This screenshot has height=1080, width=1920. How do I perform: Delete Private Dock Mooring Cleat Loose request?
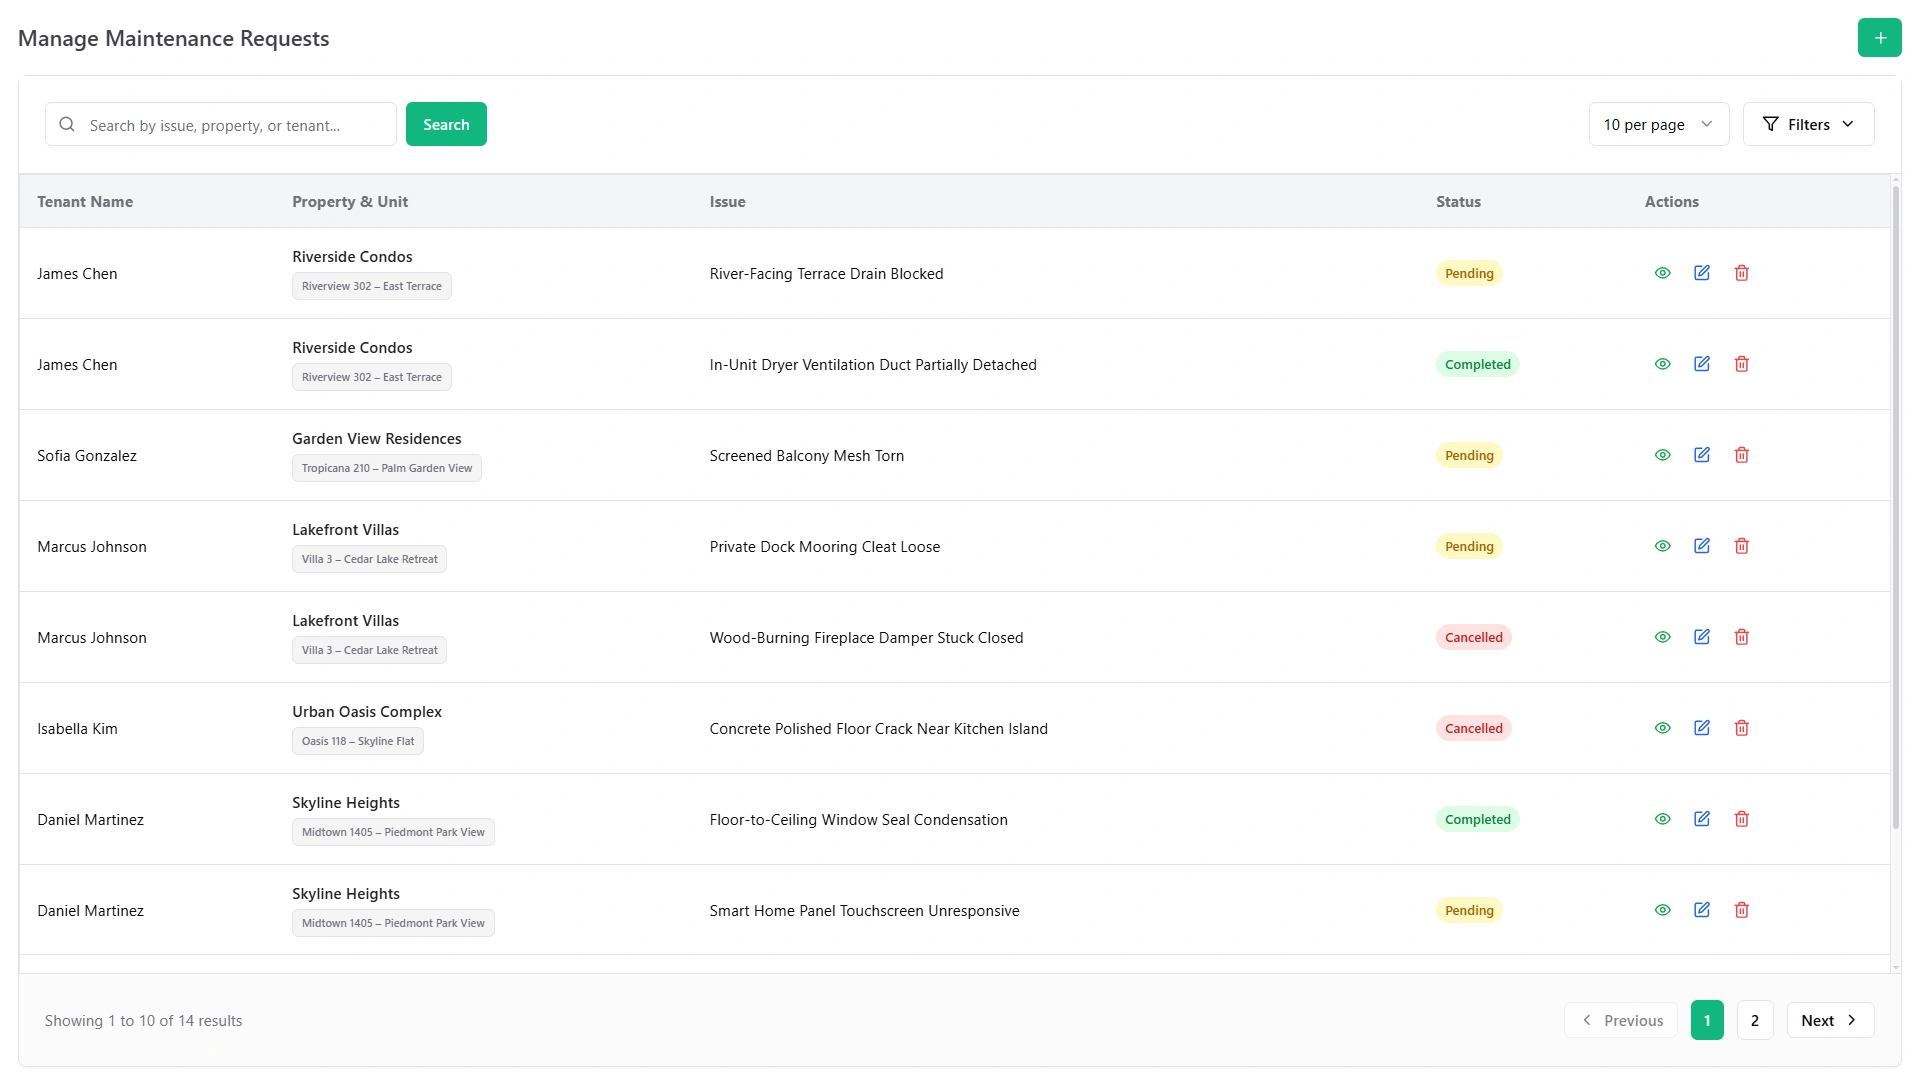click(x=1742, y=546)
